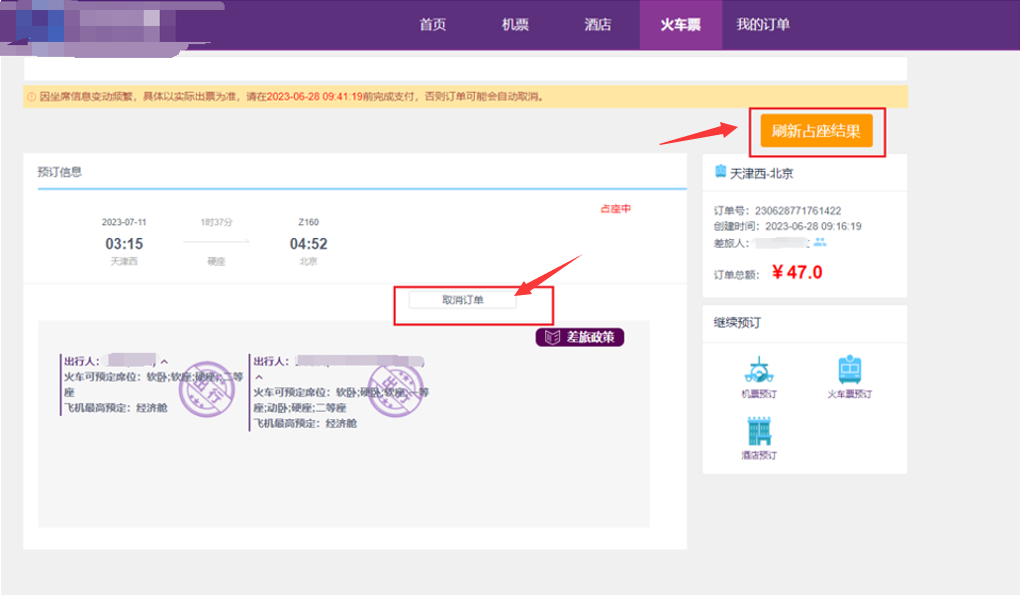
Task: Click the train icon next to 天津西-北京
Action: point(720,172)
